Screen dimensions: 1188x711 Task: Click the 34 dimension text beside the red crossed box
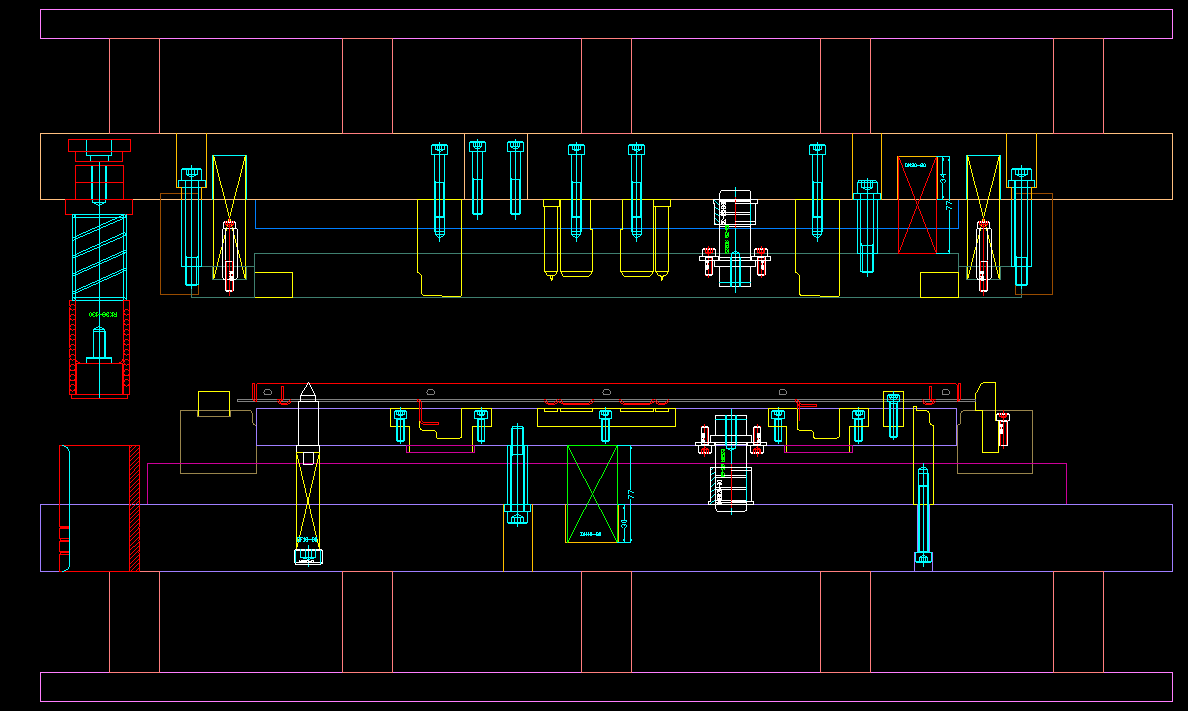942,177
